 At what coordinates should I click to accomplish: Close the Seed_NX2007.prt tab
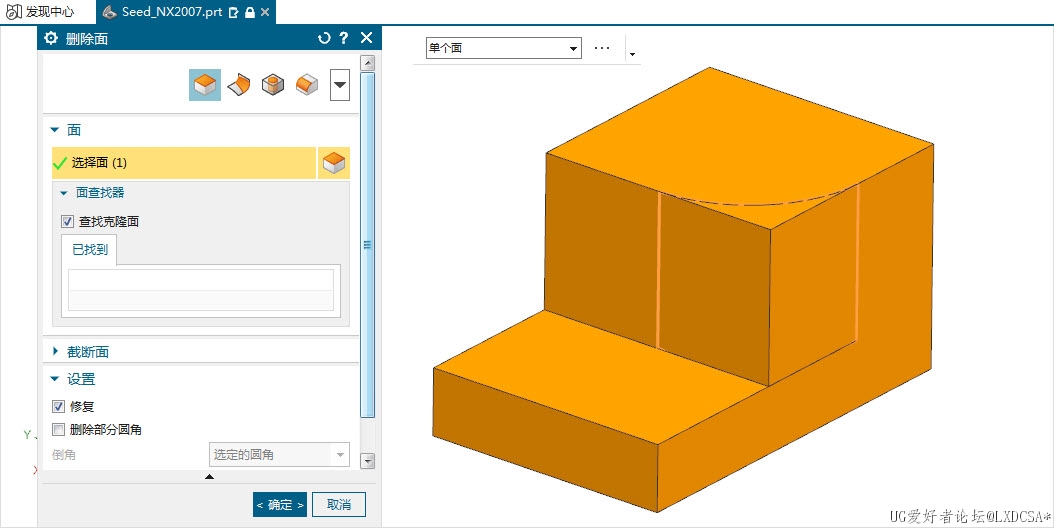coord(265,12)
